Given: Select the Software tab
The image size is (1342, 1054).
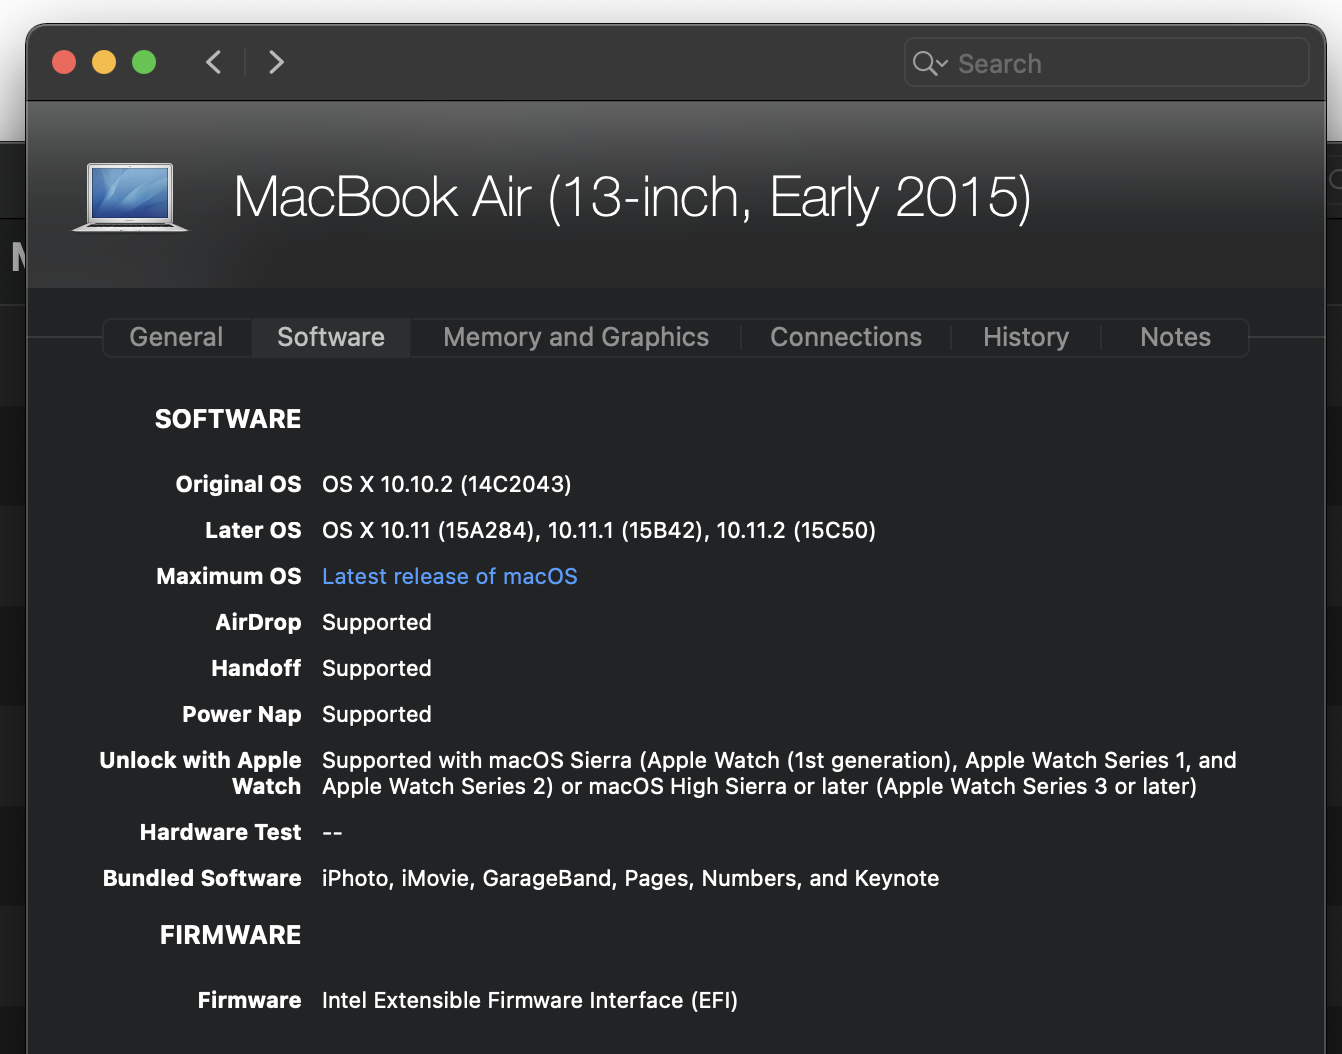Looking at the screenshot, I should coord(331,337).
